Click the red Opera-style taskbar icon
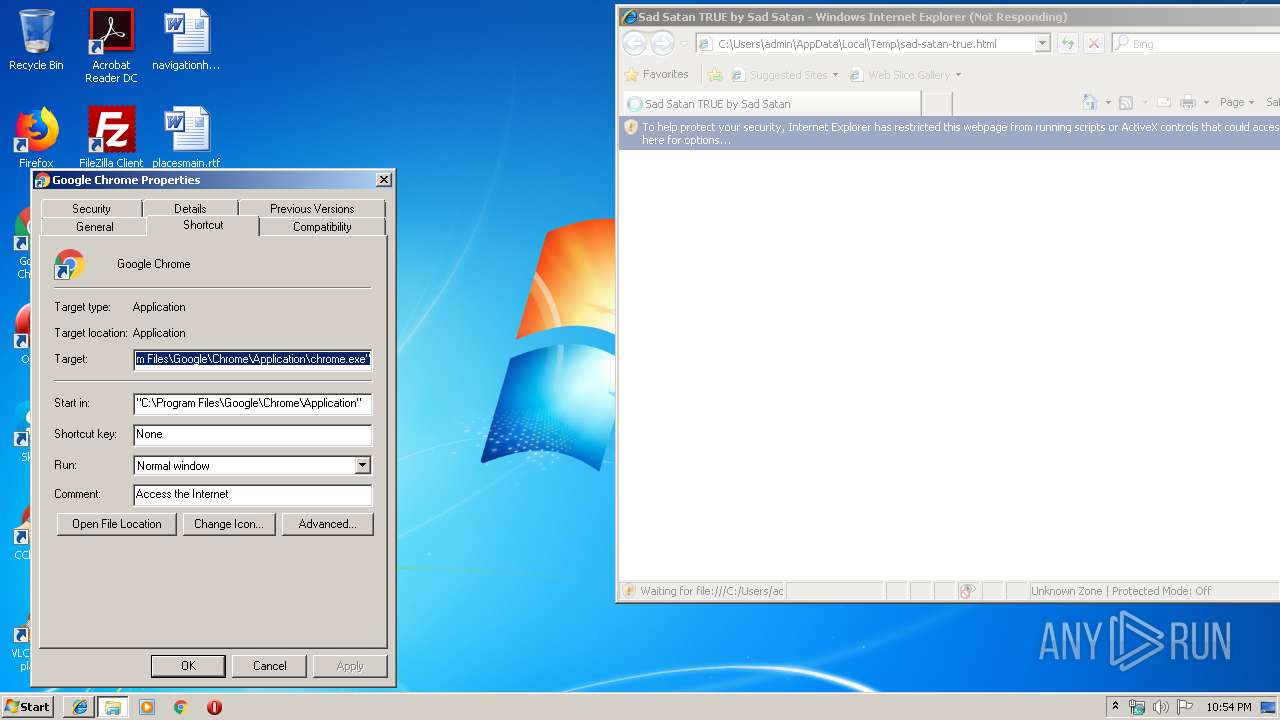Screen dimensions: 1280x720 [x=214, y=707]
